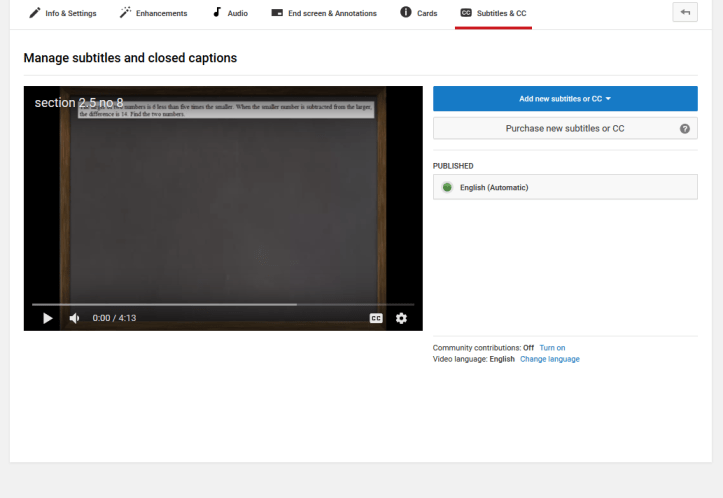
Task: Click the 0:00 / 4:13 time display
Action: 114,318
